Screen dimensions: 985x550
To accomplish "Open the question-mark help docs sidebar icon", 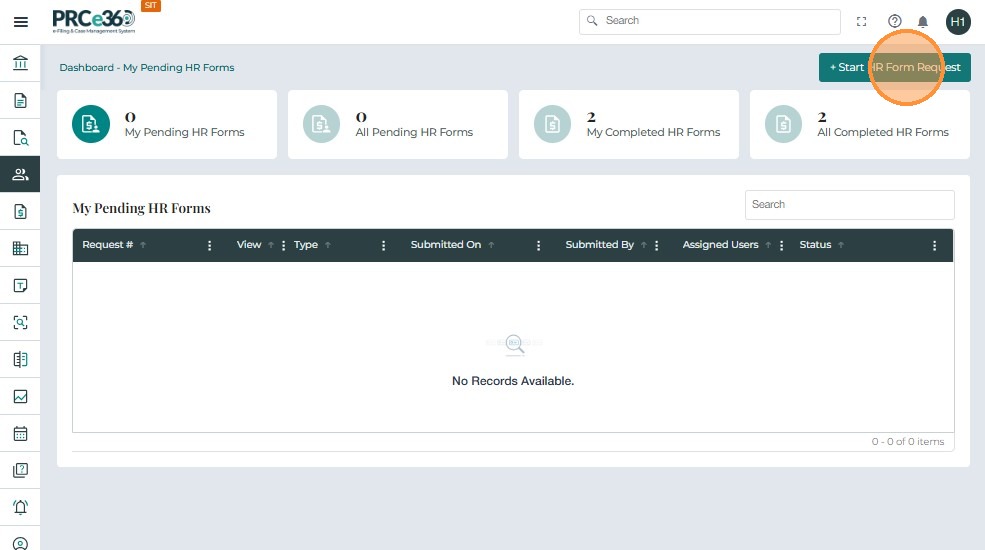I will coord(20,470).
